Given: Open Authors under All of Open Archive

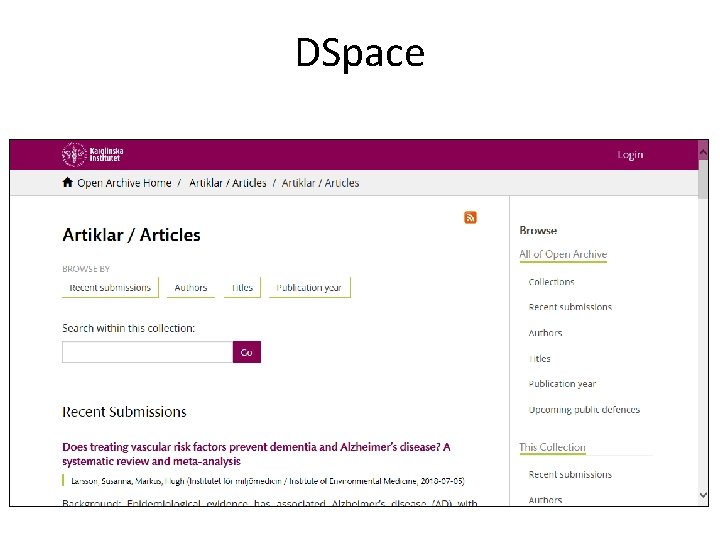Looking at the screenshot, I should (x=545, y=332).
